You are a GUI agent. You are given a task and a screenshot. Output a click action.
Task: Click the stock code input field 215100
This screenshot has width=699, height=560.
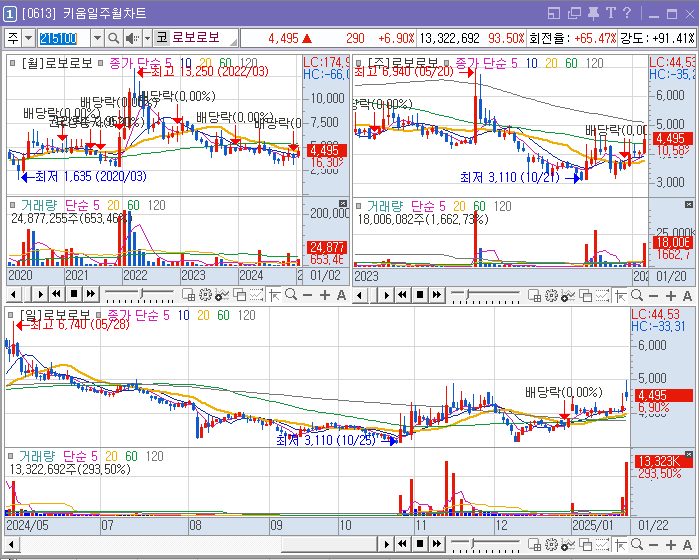click(x=64, y=38)
